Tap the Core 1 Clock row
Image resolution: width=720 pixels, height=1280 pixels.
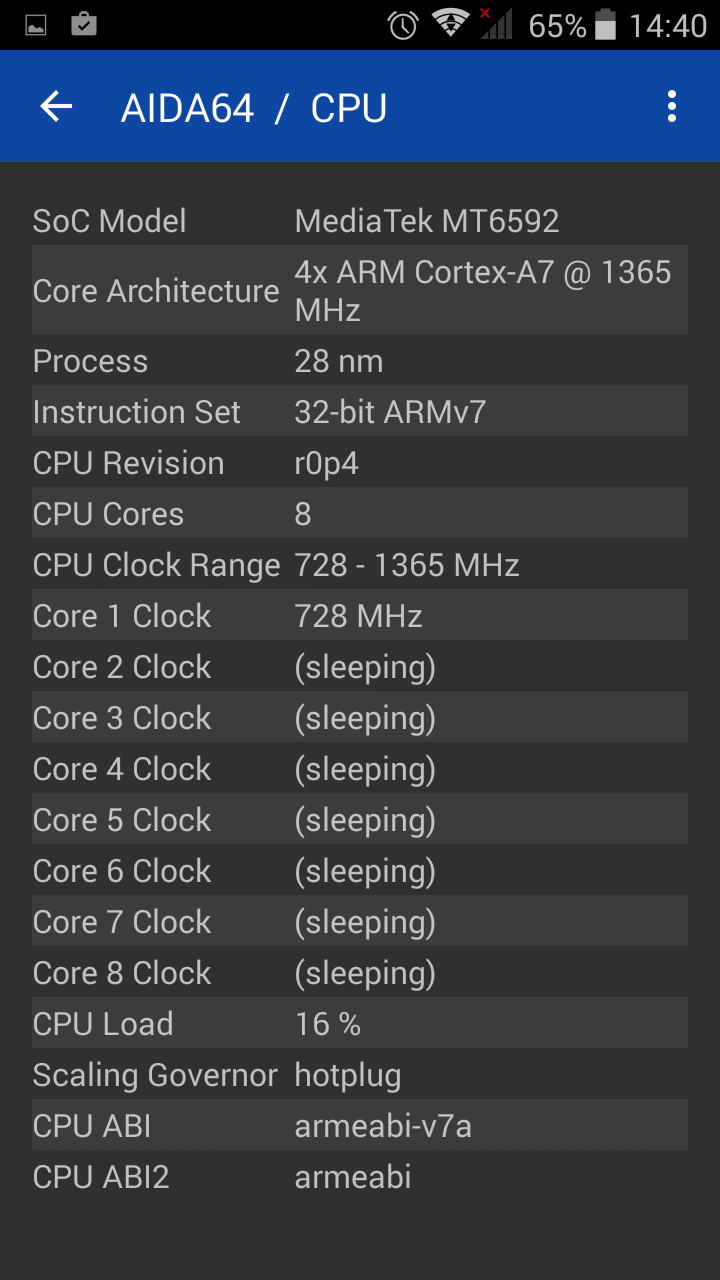click(x=359, y=616)
